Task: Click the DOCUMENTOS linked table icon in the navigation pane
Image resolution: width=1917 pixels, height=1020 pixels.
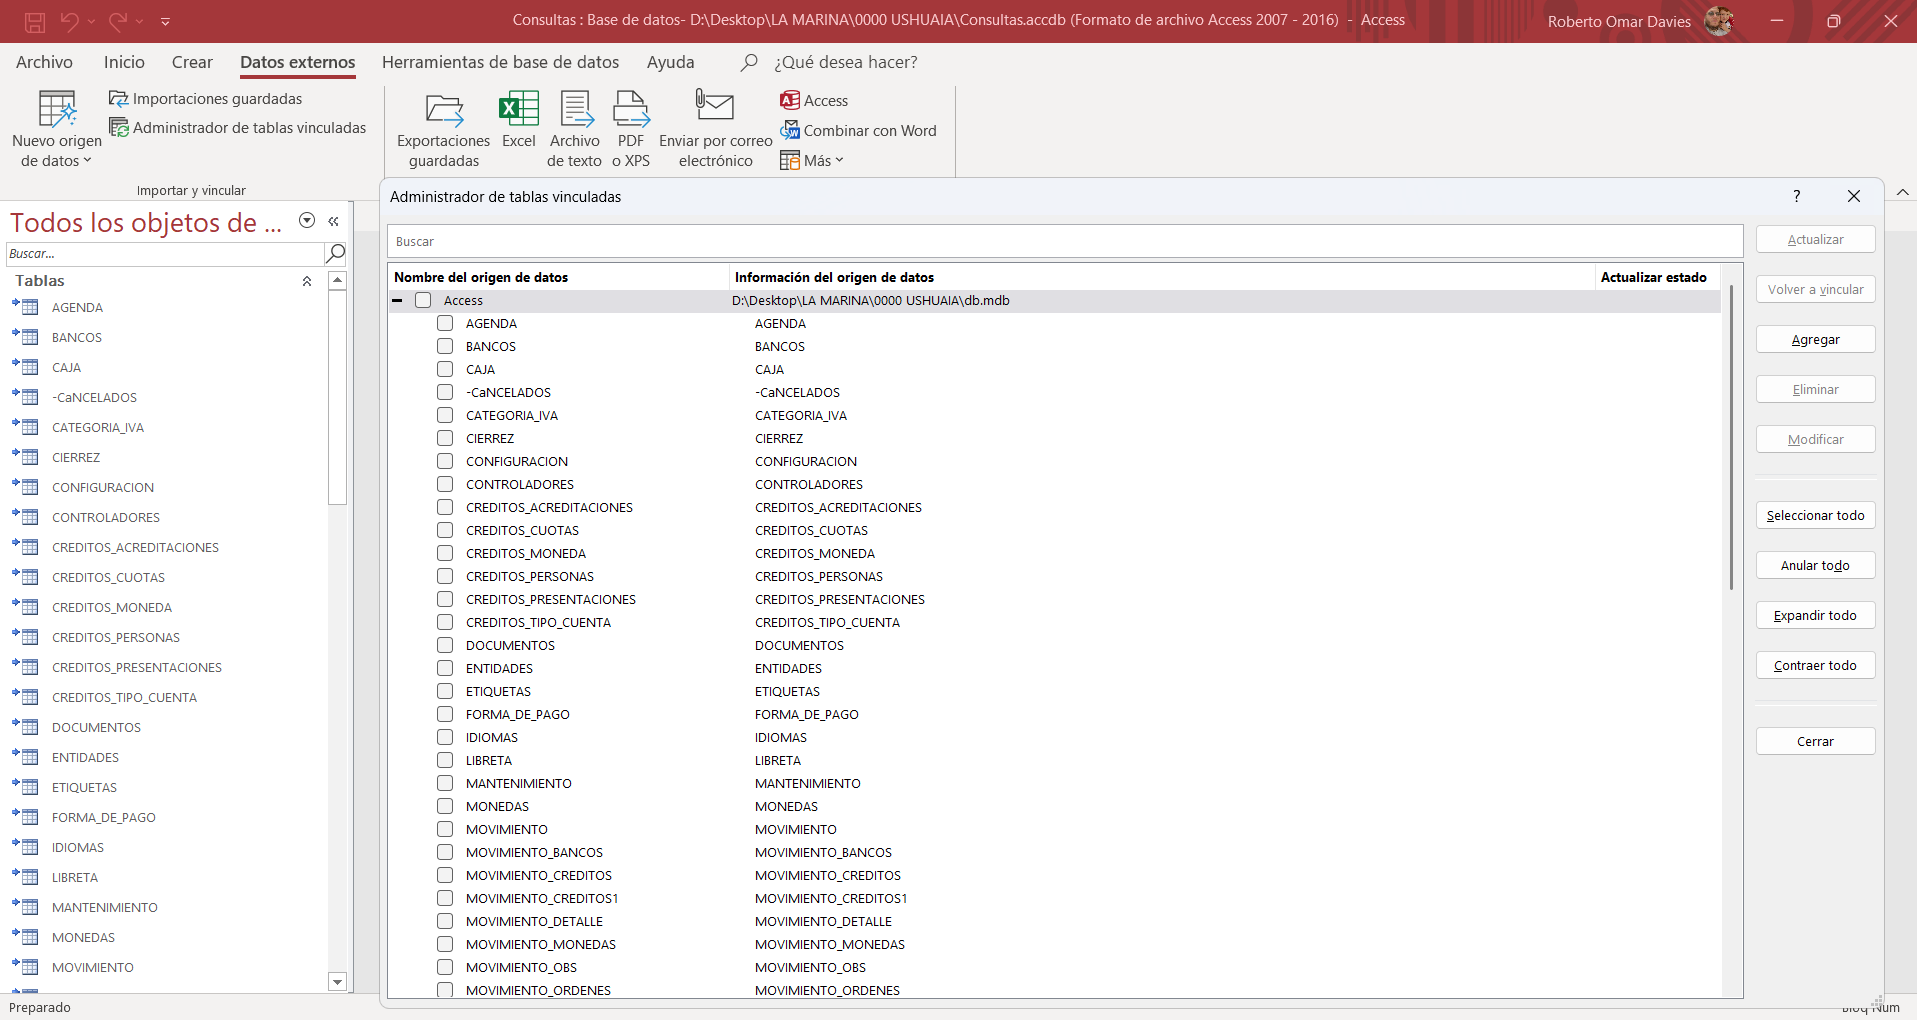Action: pos(25,727)
